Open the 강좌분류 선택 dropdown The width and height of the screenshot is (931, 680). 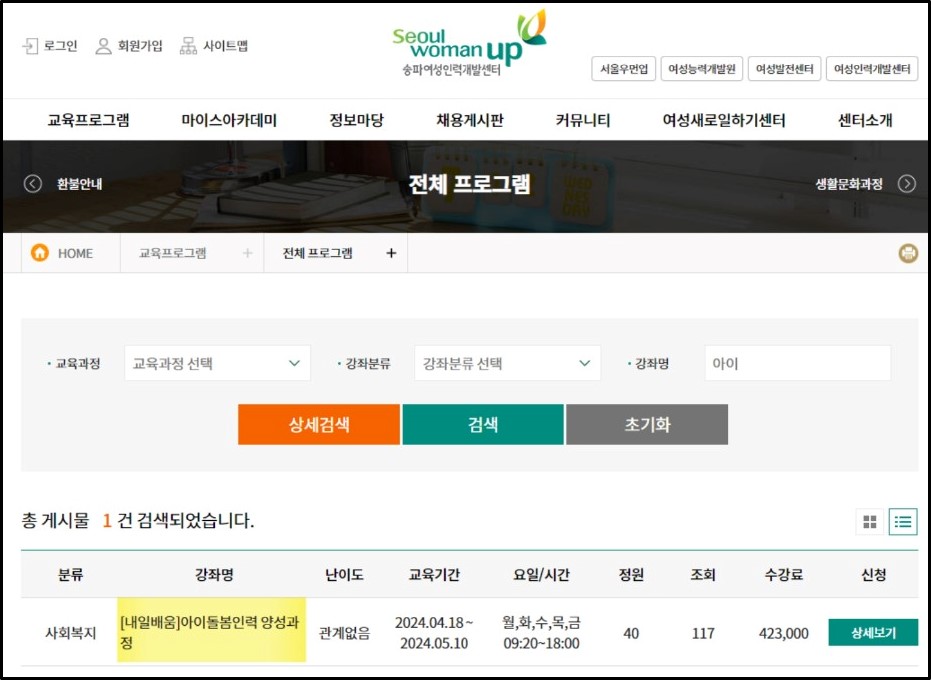click(x=507, y=363)
